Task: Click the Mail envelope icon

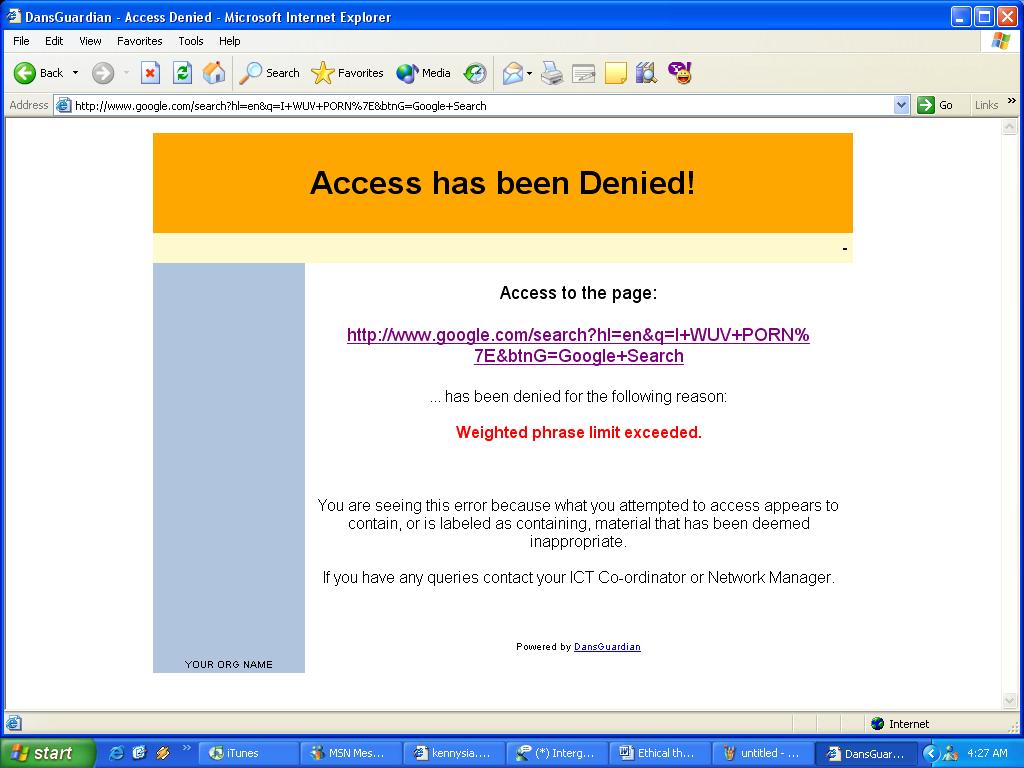Action: [x=513, y=73]
